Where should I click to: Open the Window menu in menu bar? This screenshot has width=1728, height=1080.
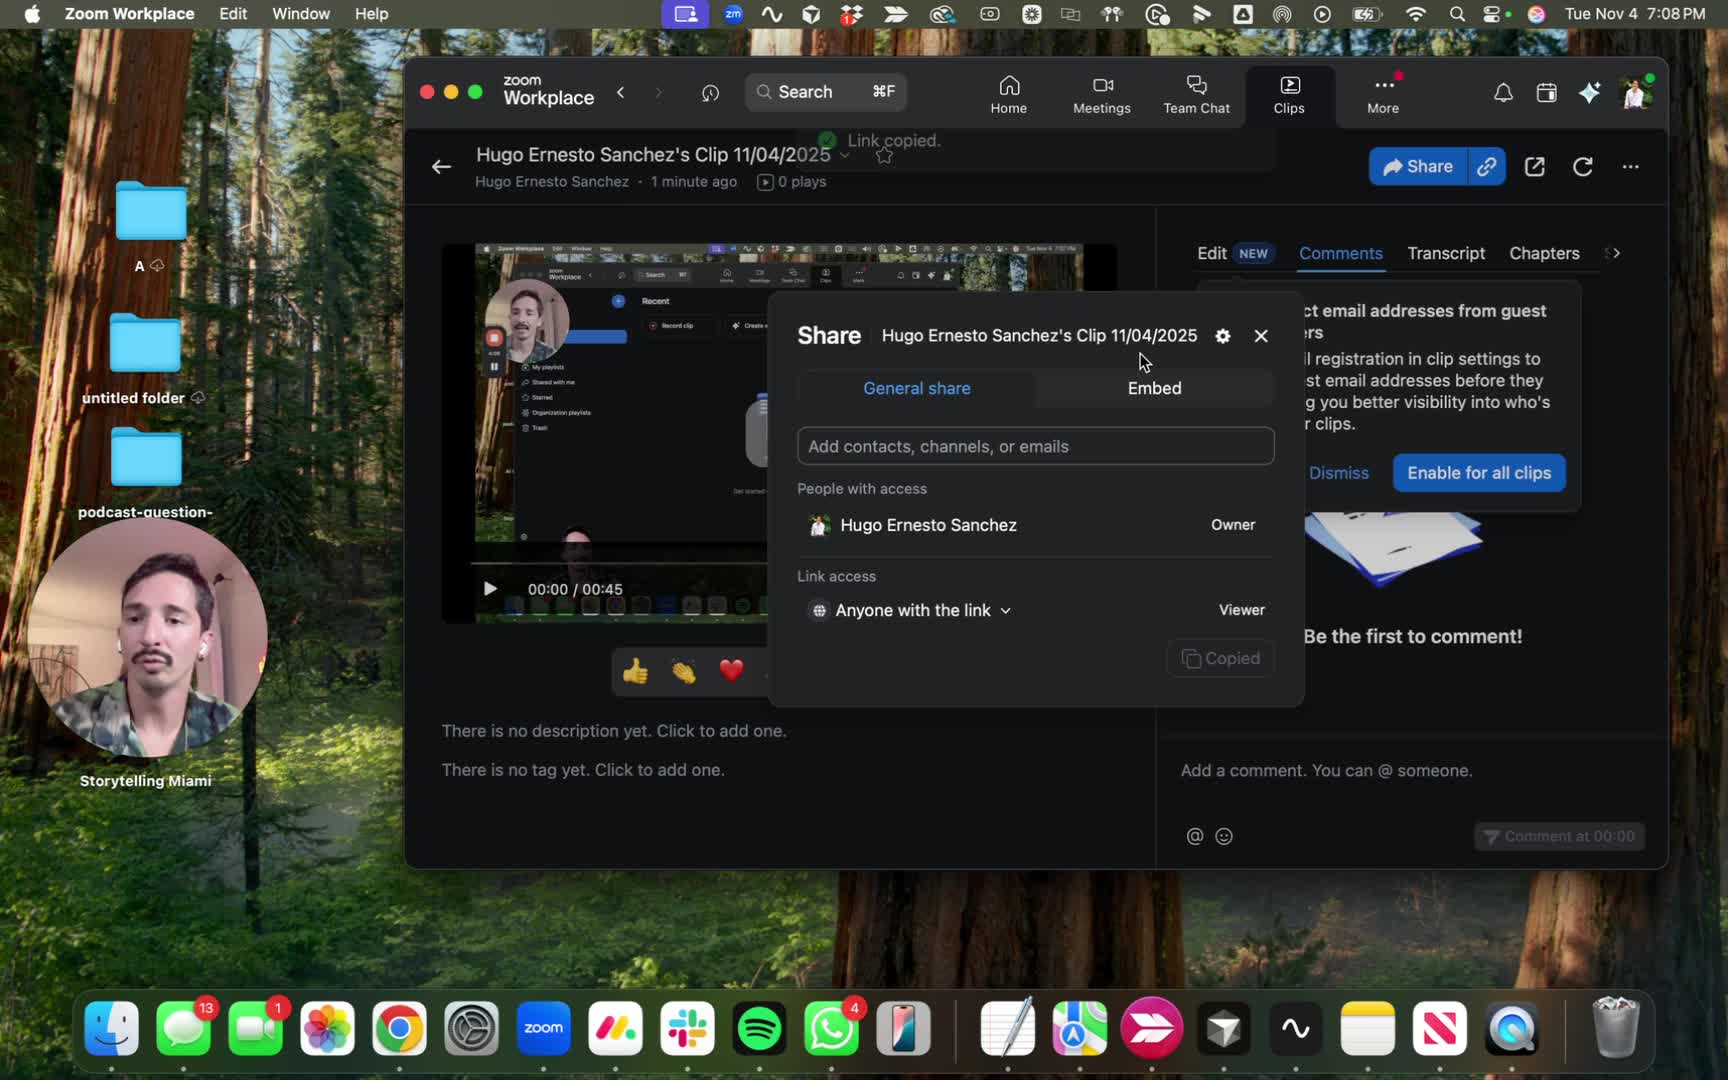pos(301,13)
